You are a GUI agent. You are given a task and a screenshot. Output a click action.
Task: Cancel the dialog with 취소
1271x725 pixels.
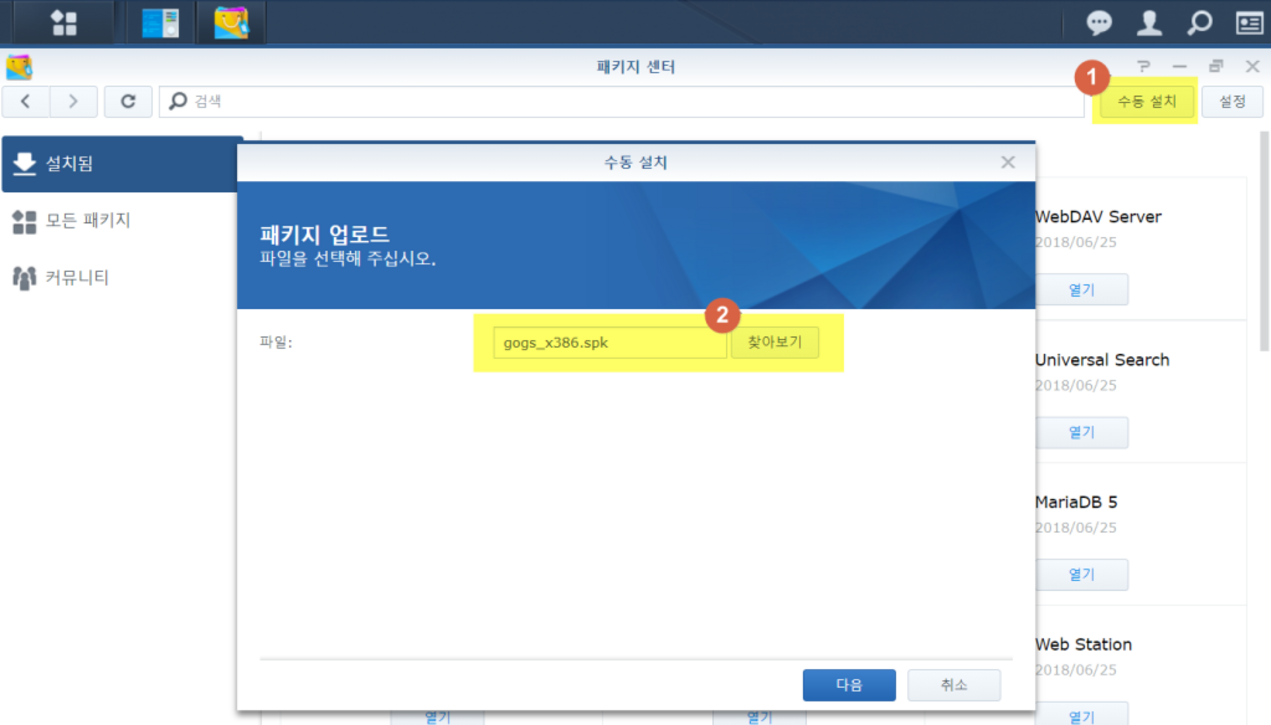pyautogui.click(x=954, y=685)
